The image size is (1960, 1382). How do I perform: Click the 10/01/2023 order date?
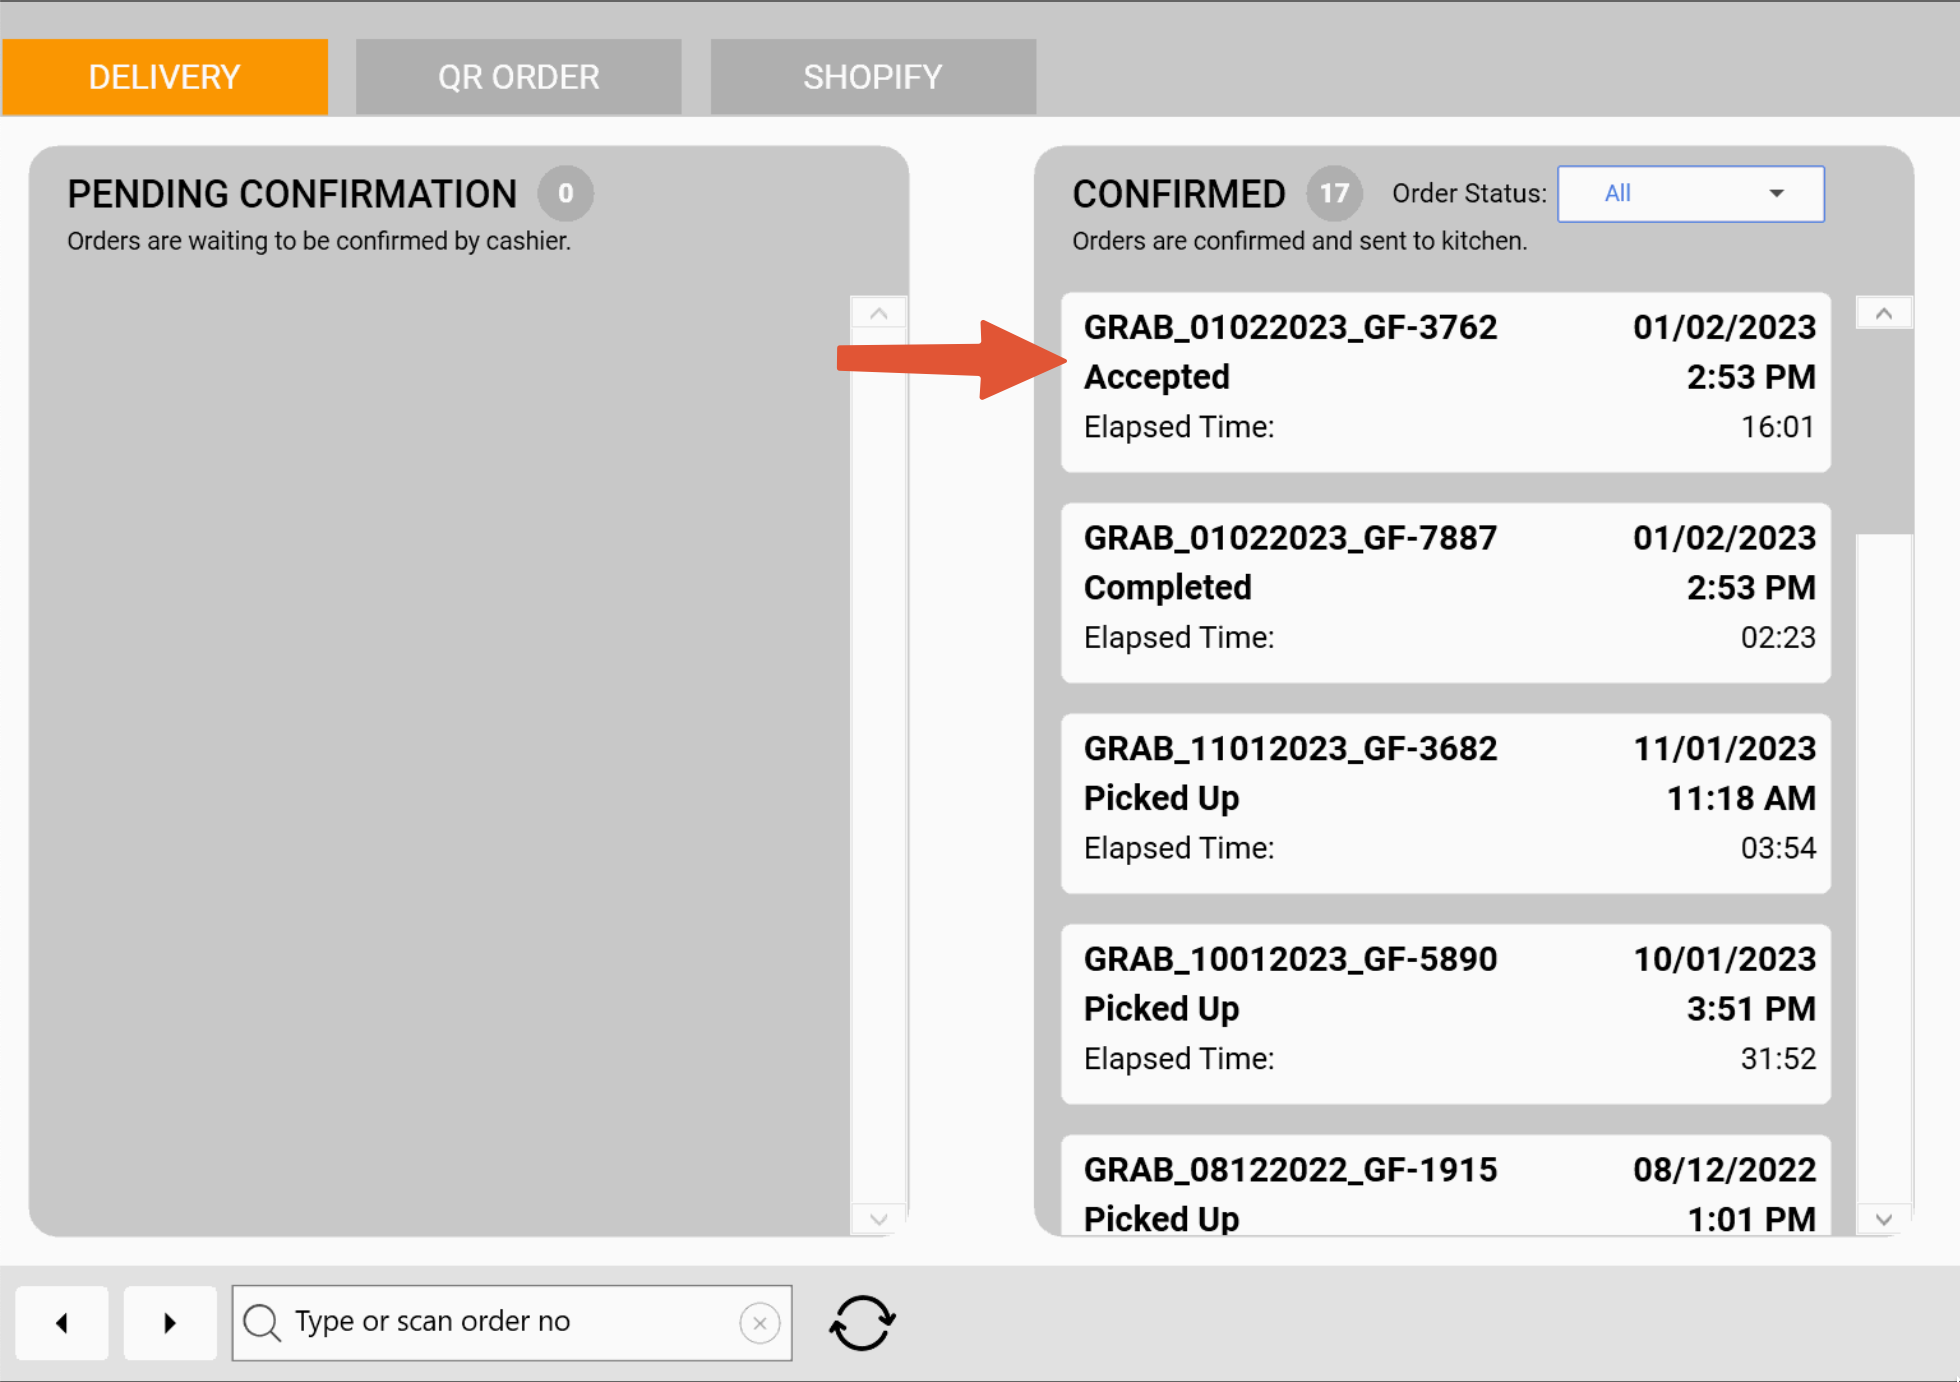tap(1724, 959)
